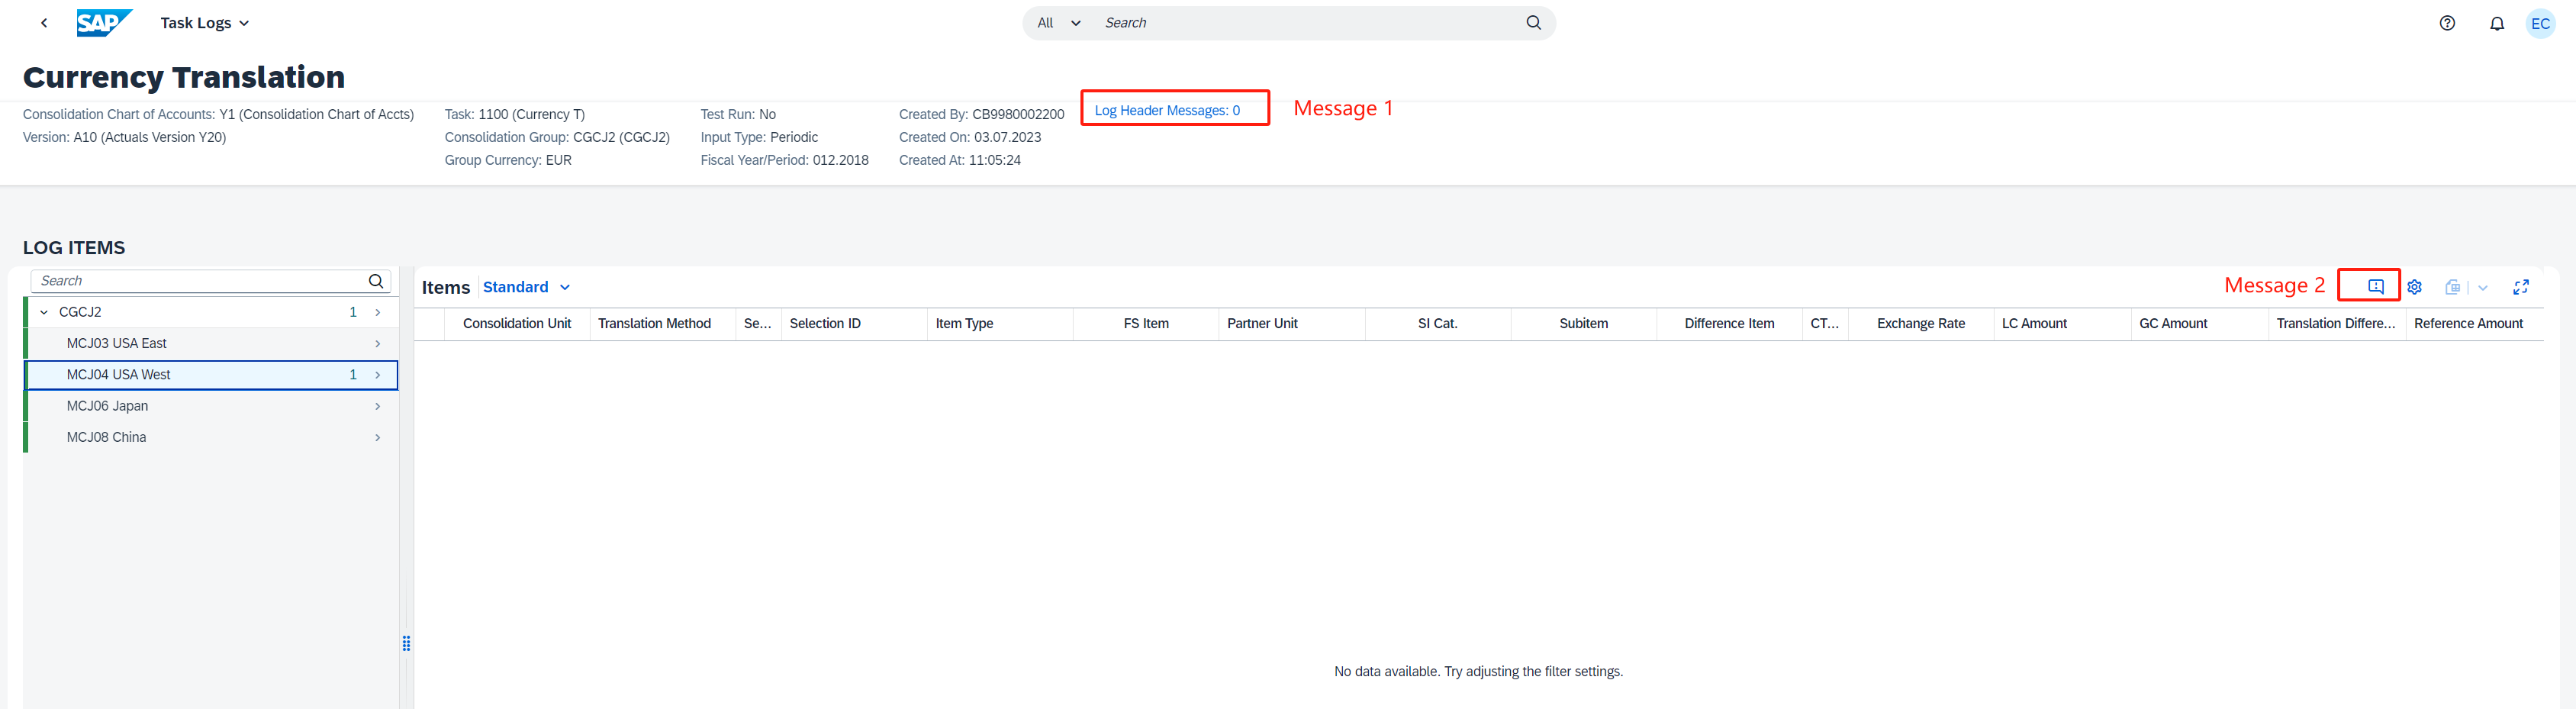The height and width of the screenshot is (709, 2576).
Task: Open MCJ08 China row arrow
Action: point(378,437)
